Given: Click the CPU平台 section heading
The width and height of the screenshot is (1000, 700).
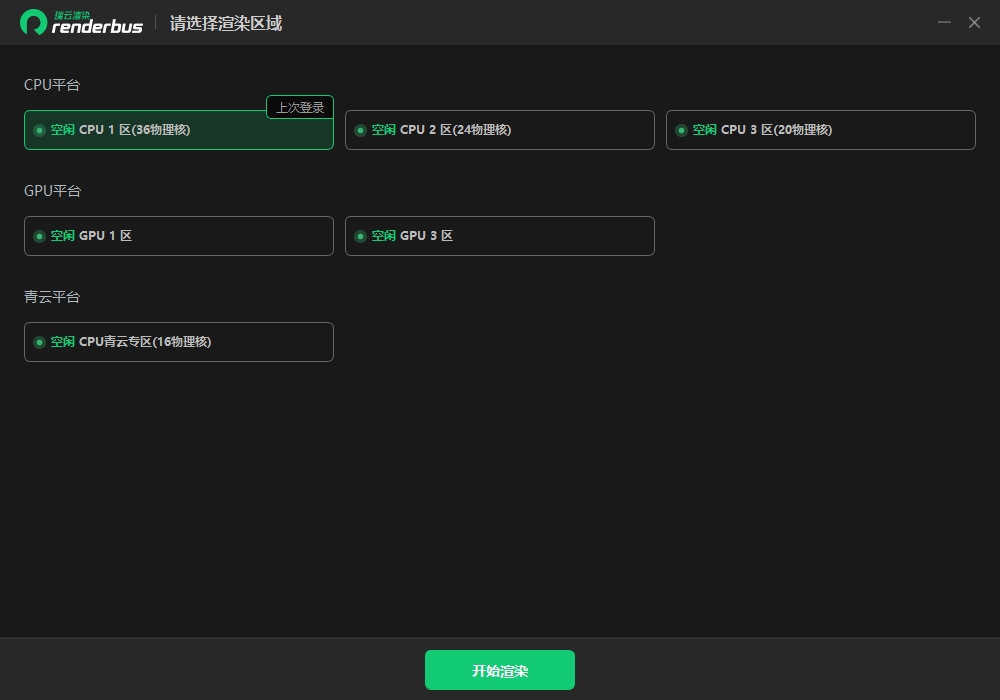Looking at the screenshot, I should [52, 85].
